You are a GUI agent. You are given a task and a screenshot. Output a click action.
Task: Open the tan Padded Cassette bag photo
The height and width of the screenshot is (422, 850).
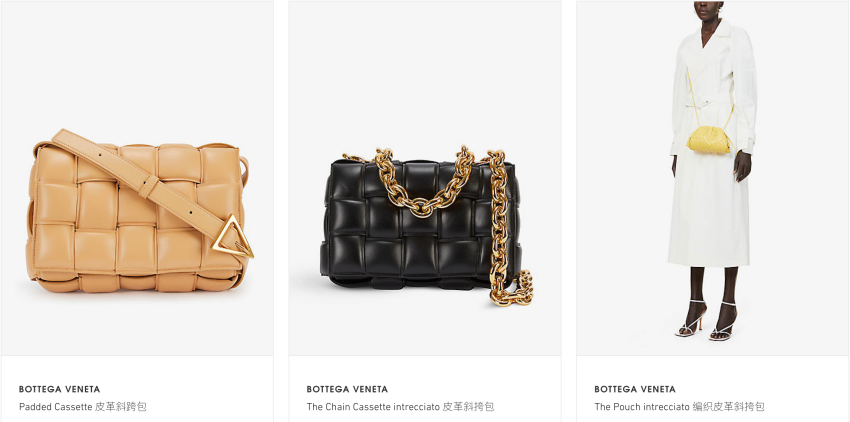pyautogui.click(x=137, y=178)
